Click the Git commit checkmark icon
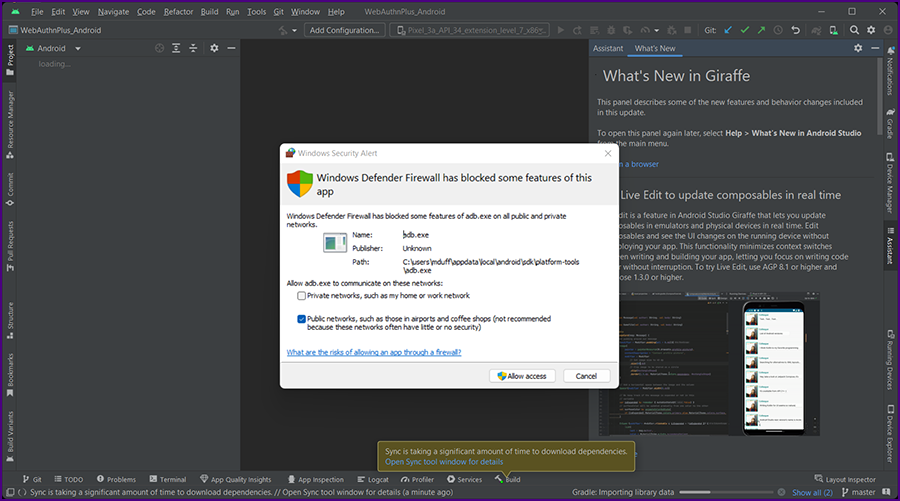The height and width of the screenshot is (501, 900). coord(744,30)
